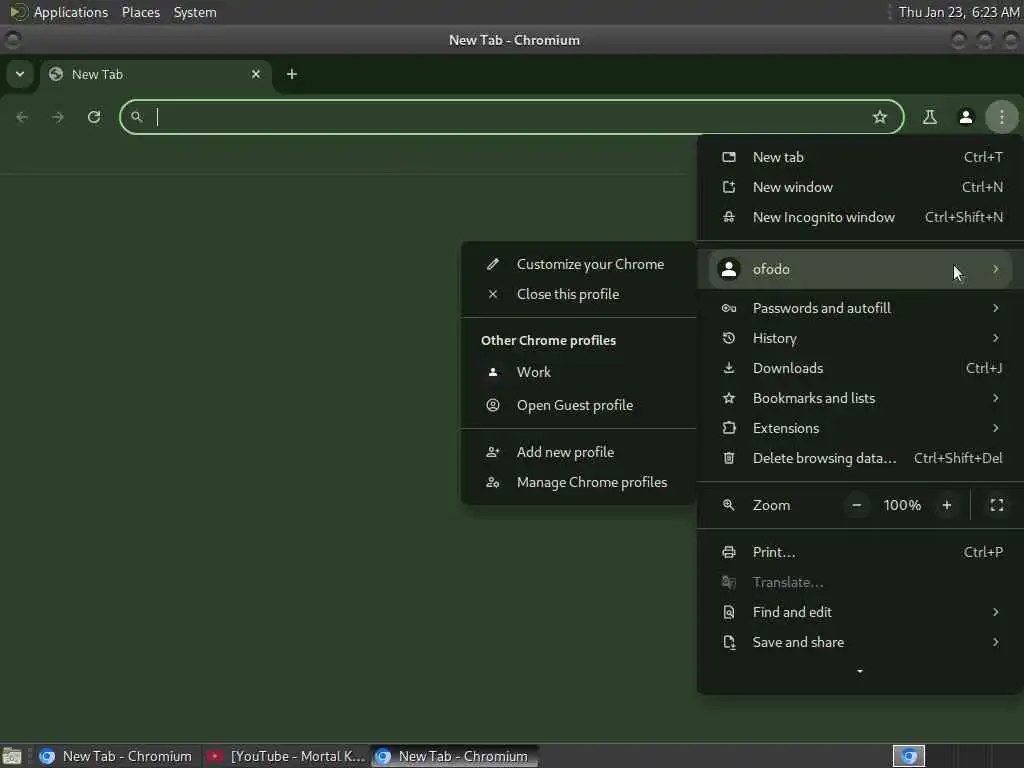Click the forward navigation arrow
The image size is (1024, 768).
(58, 117)
